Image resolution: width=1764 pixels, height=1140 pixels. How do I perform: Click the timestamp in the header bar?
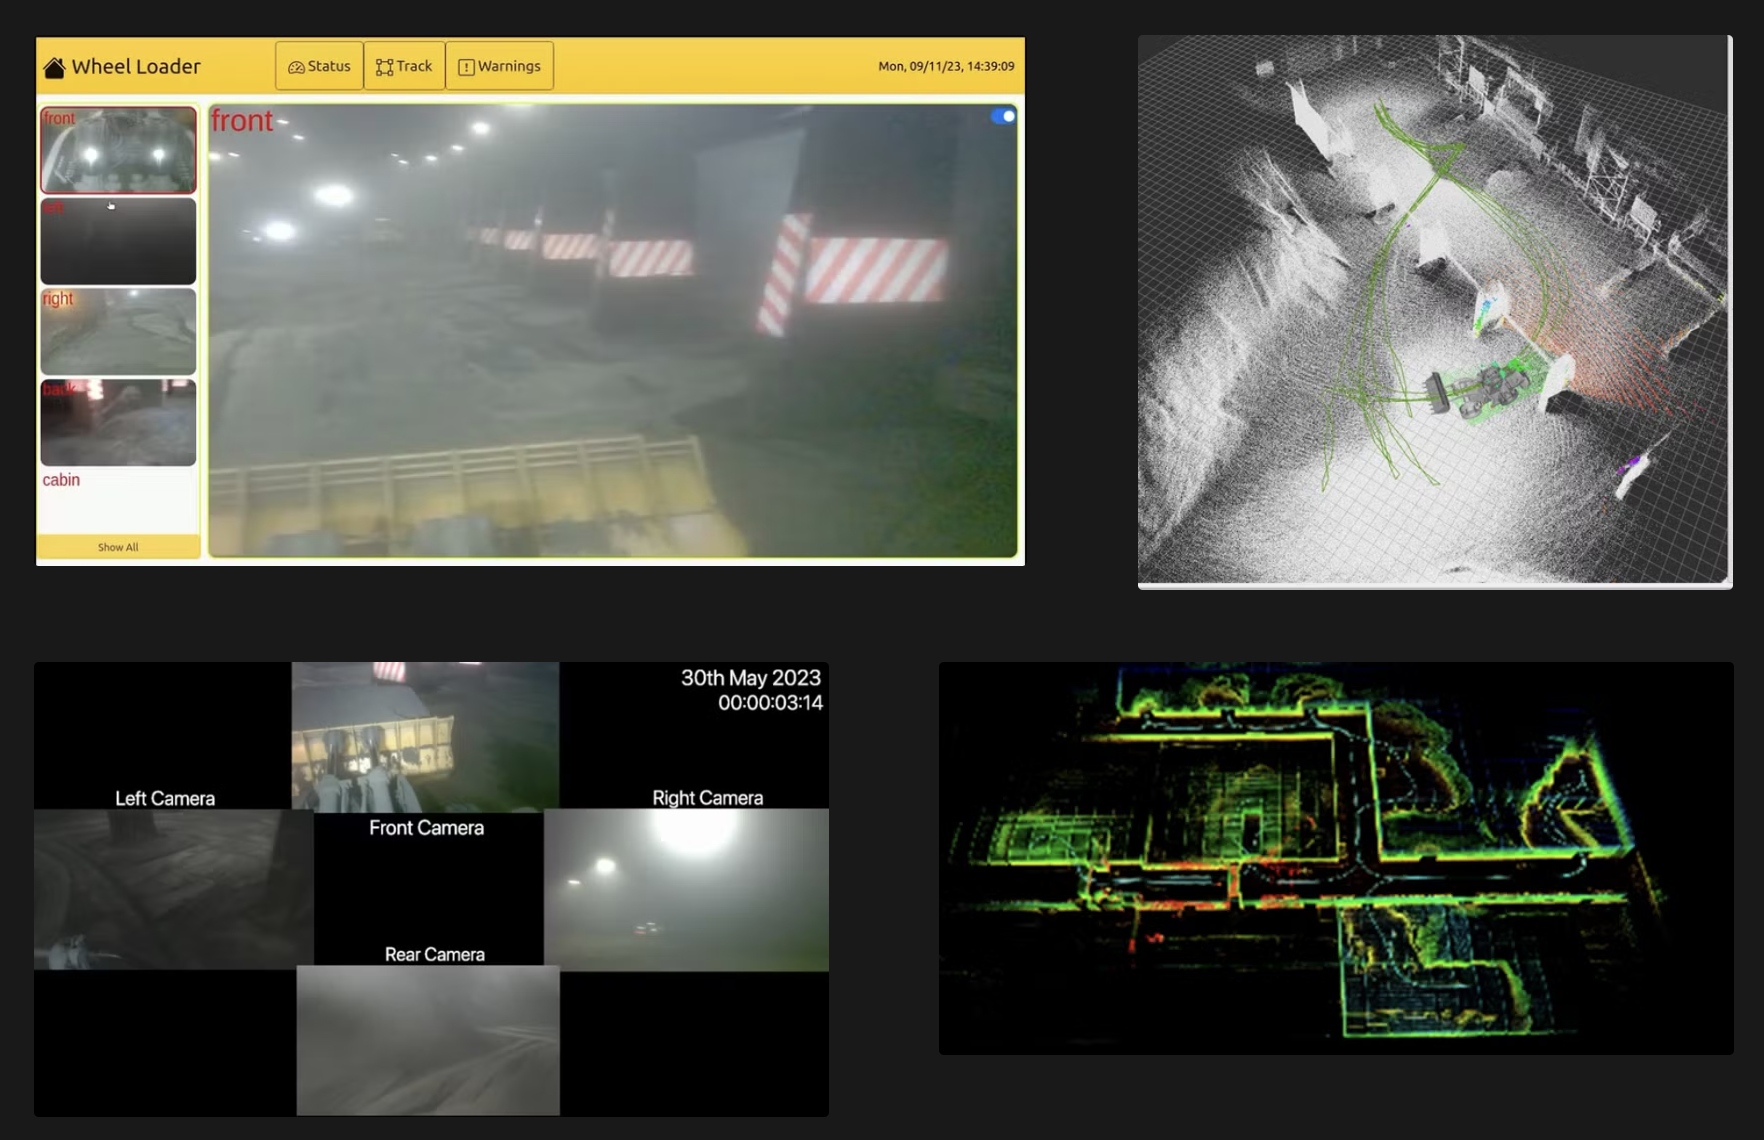945,66
